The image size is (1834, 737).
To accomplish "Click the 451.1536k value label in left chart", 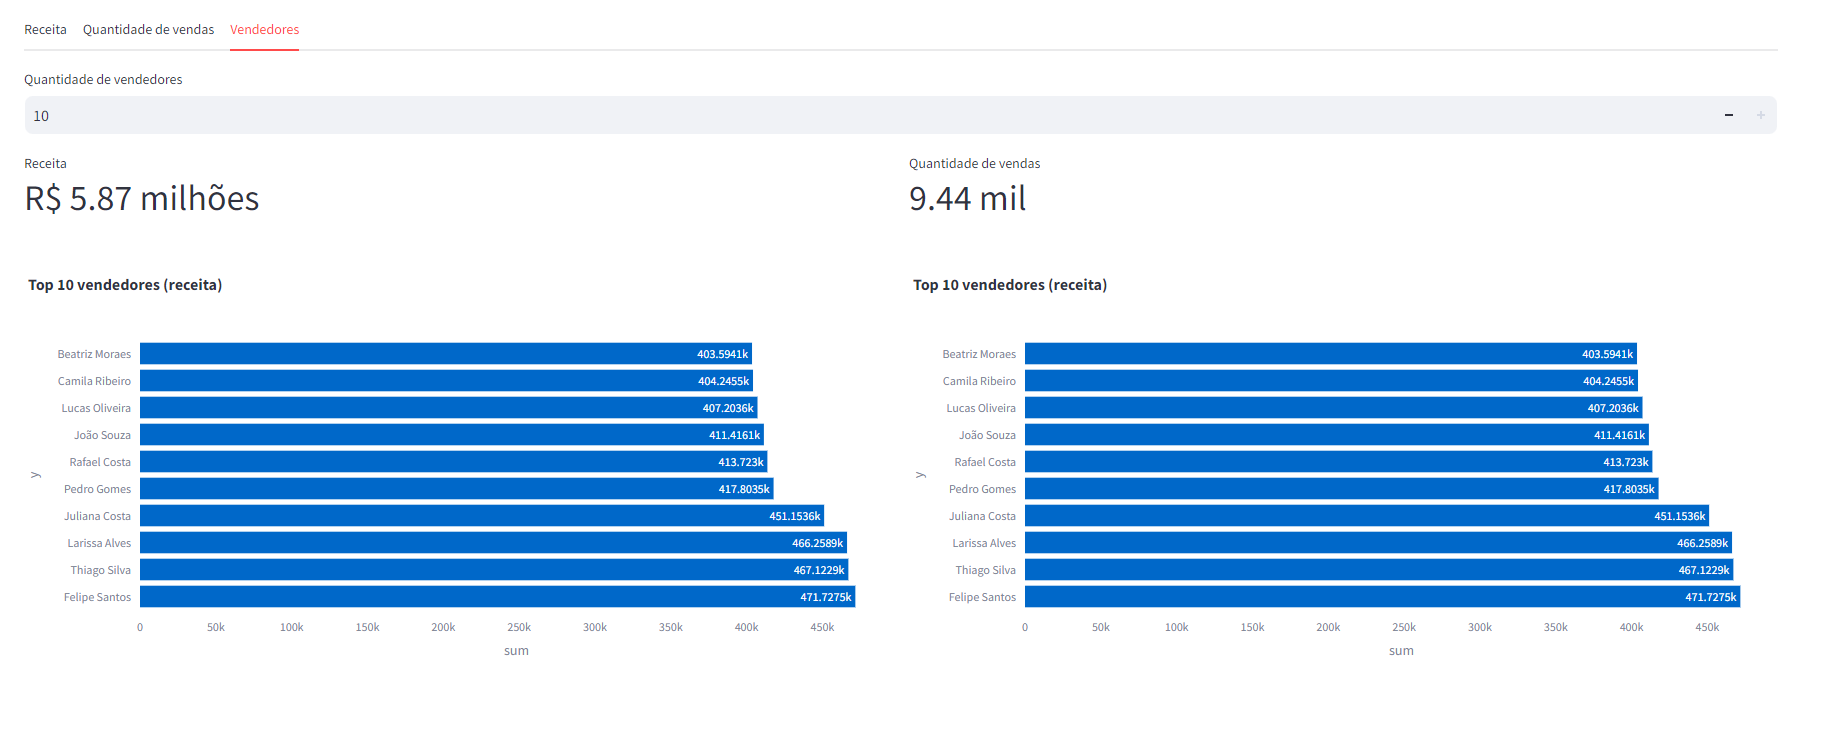I will coord(795,516).
